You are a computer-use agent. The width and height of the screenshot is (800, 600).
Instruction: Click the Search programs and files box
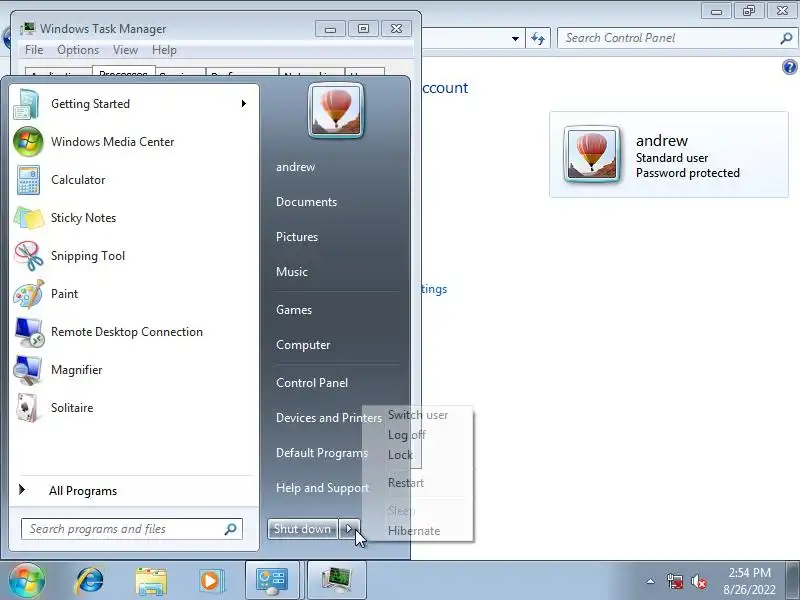pyautogui.click(x=132, y=529)
